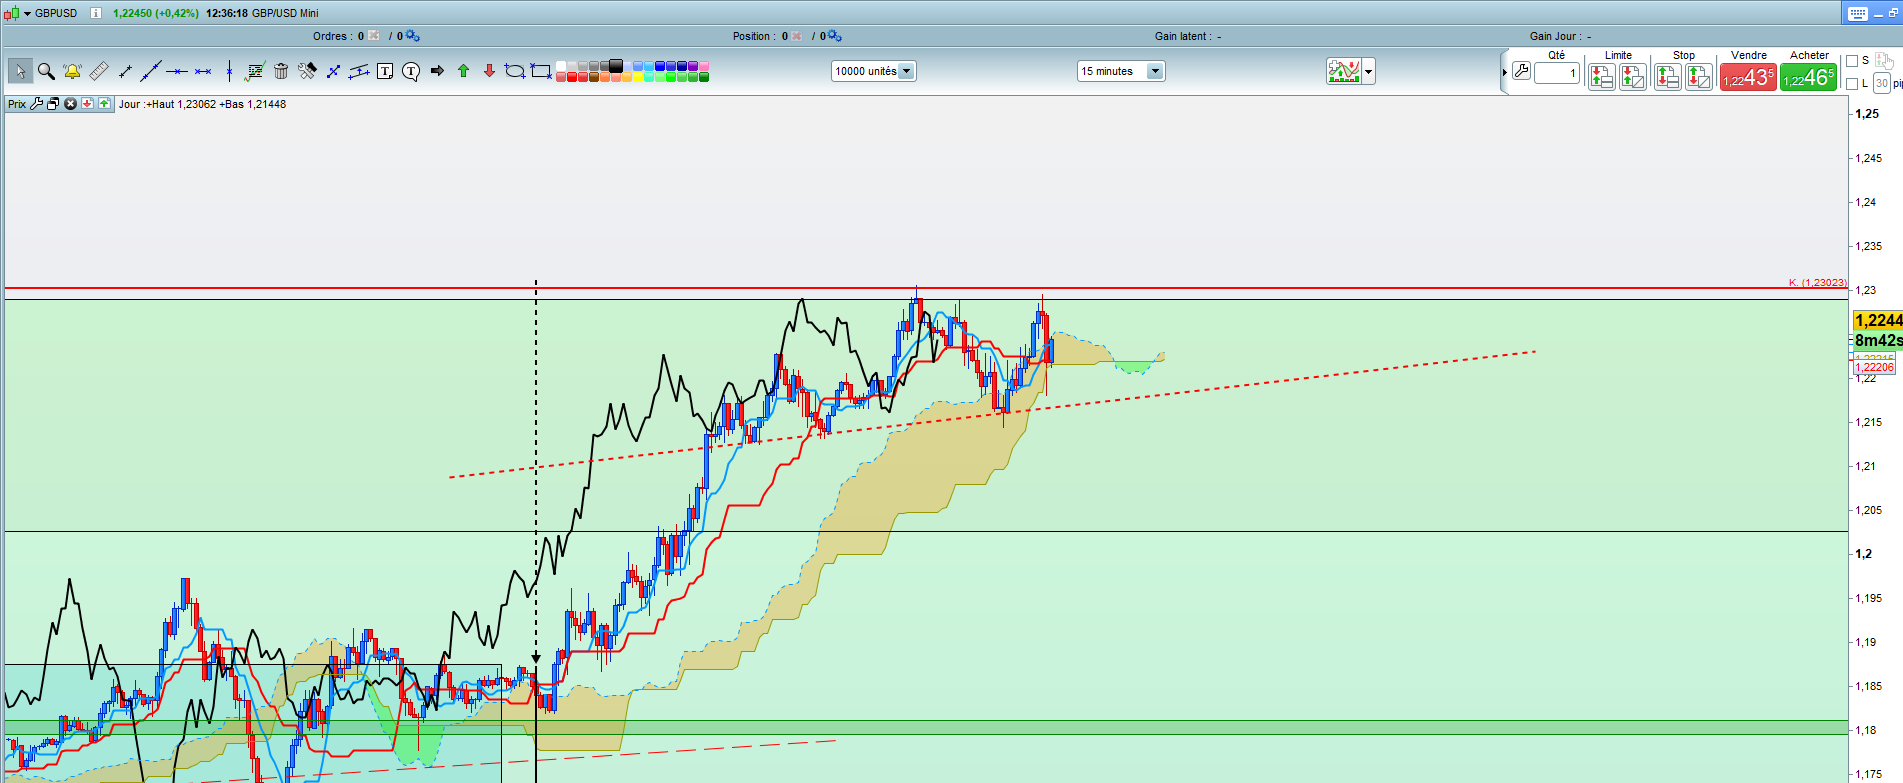This screenshot has height=783, width=1903.
Task: Expand the indicators chart dropdown arrow
Action: [1368, 72]
